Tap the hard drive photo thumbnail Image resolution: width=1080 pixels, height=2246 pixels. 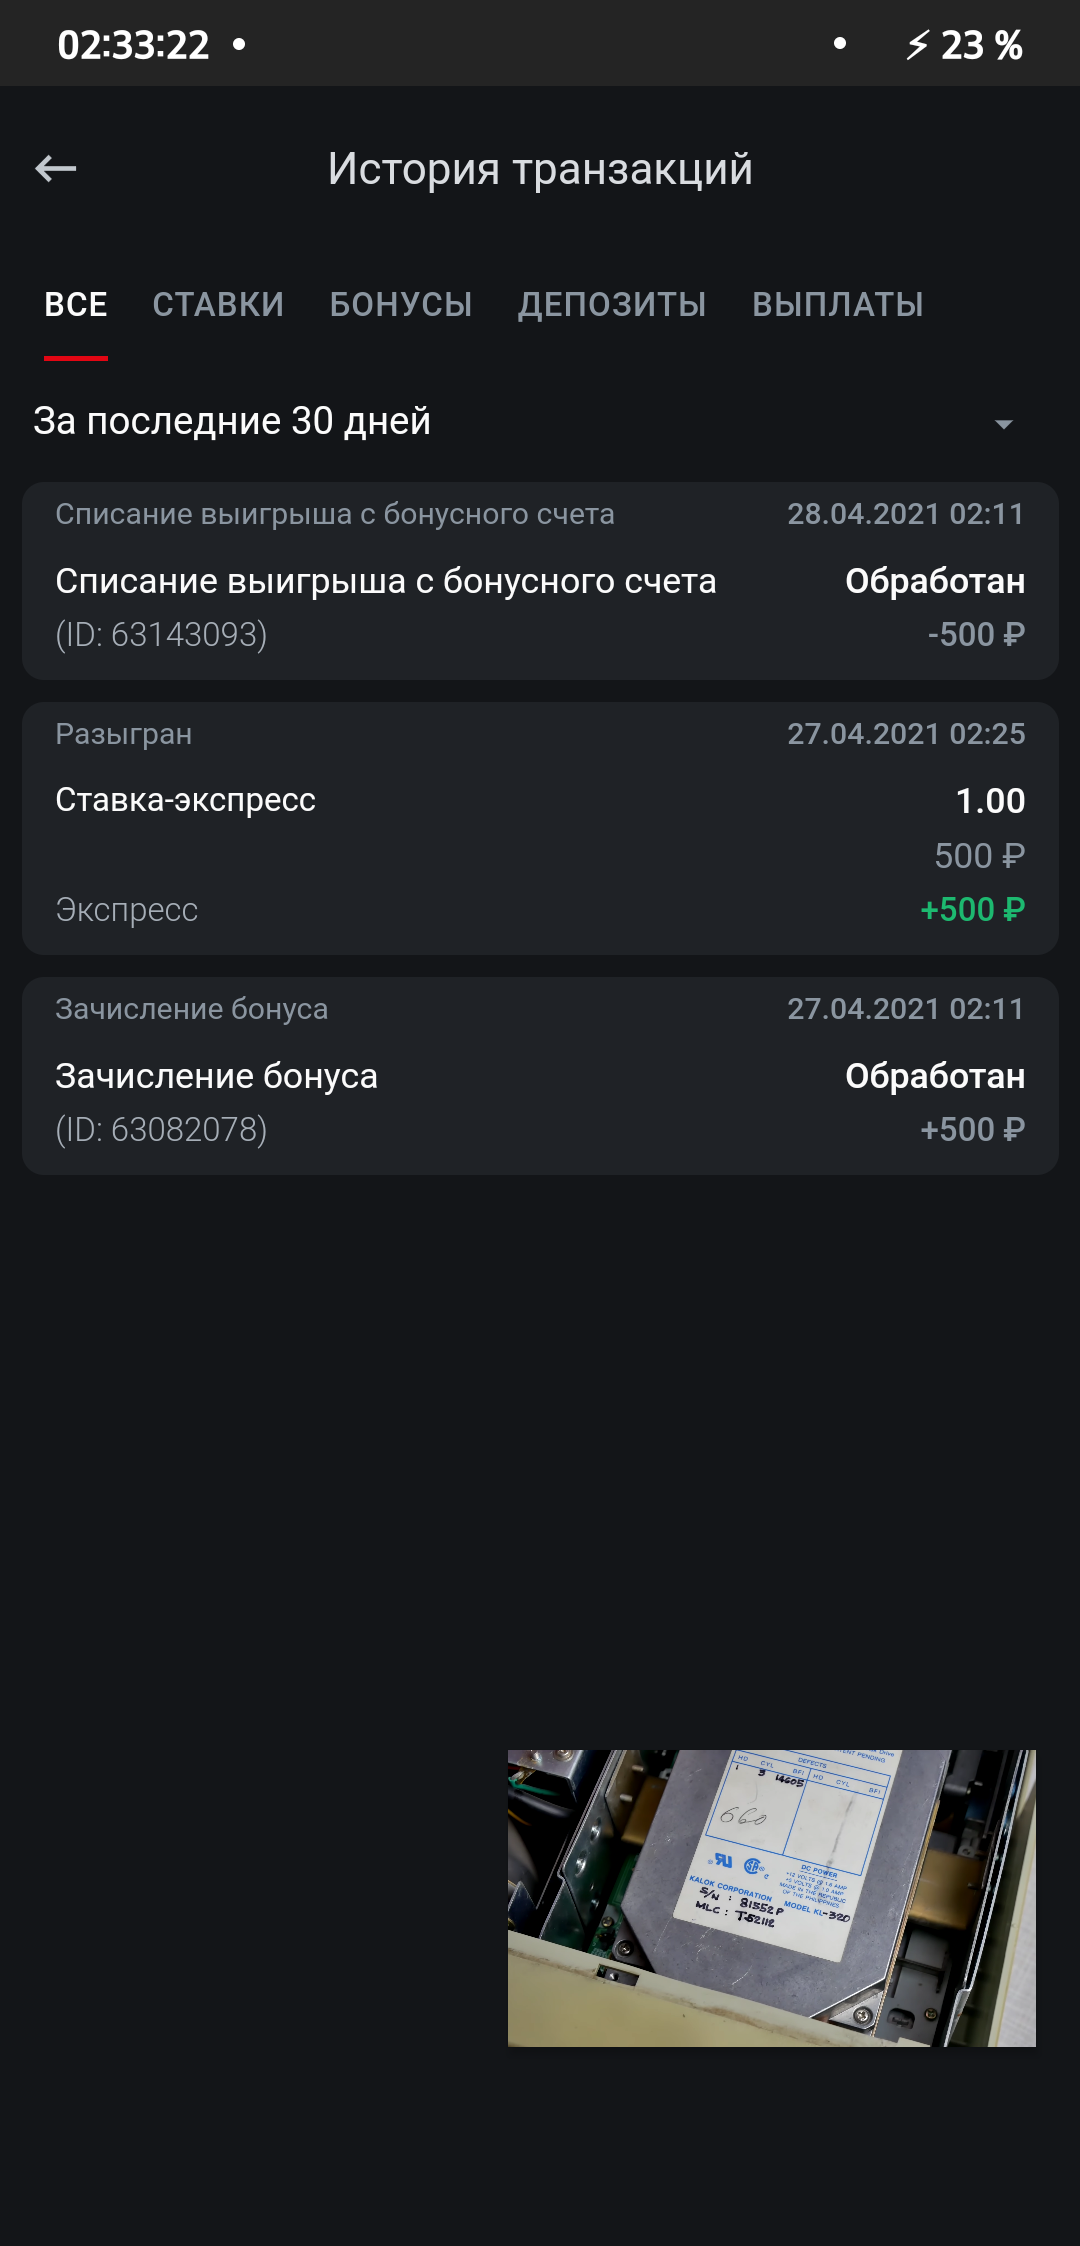772,1898
